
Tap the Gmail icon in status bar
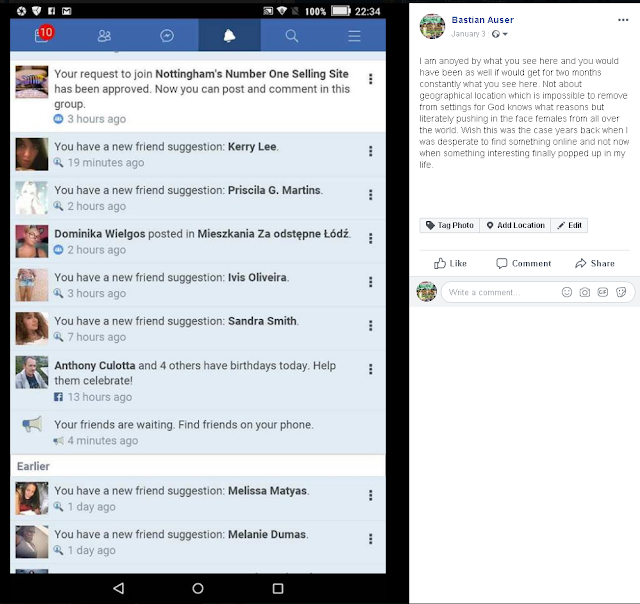click(x=67, y=11)
